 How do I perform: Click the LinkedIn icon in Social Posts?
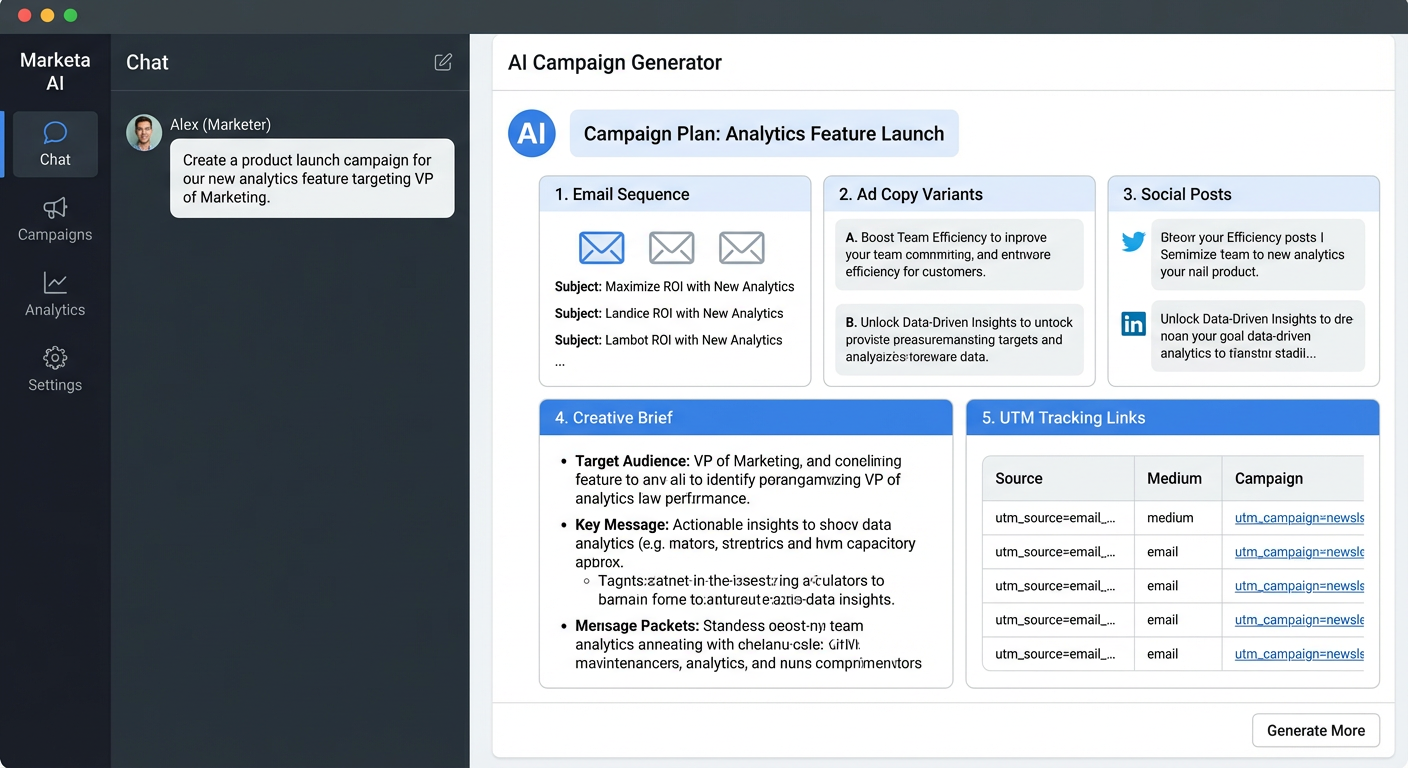pos(1132,324)
